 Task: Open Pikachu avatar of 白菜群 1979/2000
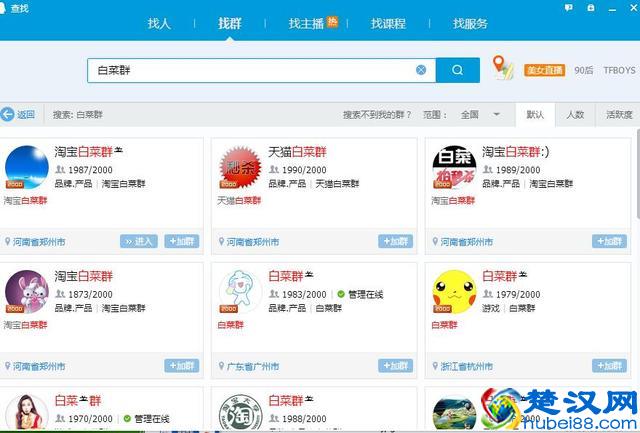[454, 292]
